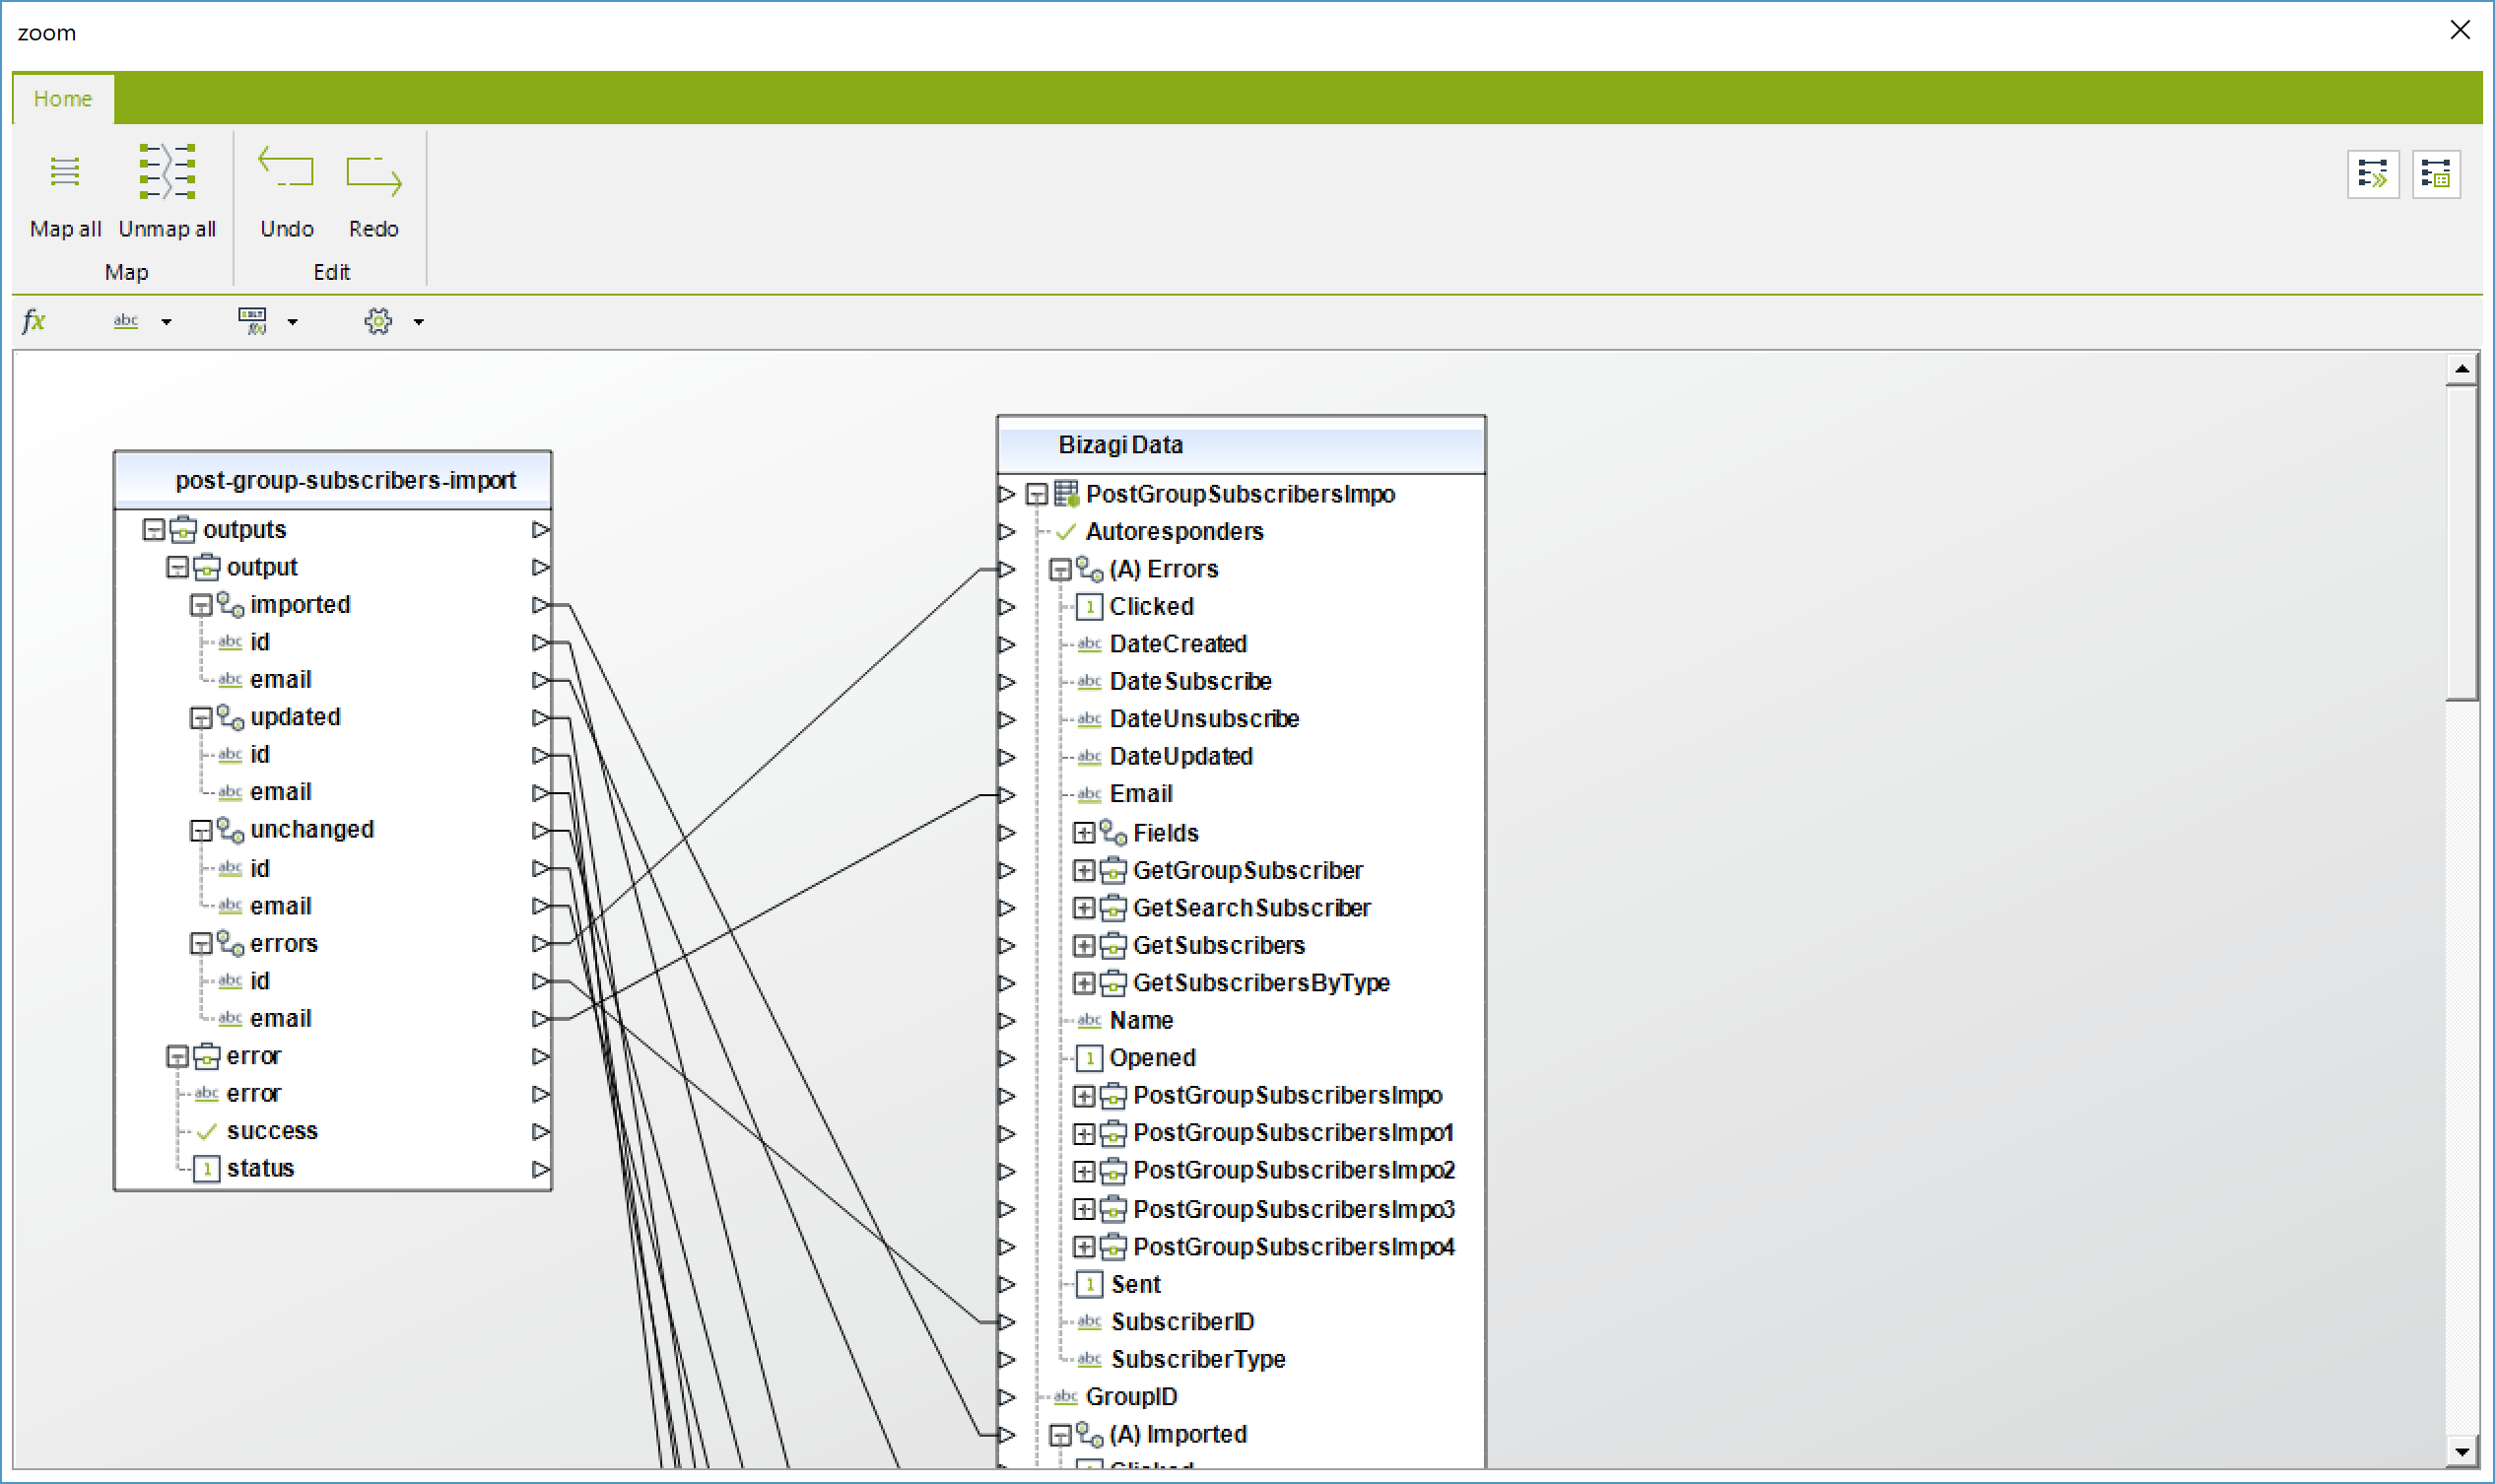This screenshot has height=1484, width=2495.
Task: Open the fx function editor
Action: (34, 321)
